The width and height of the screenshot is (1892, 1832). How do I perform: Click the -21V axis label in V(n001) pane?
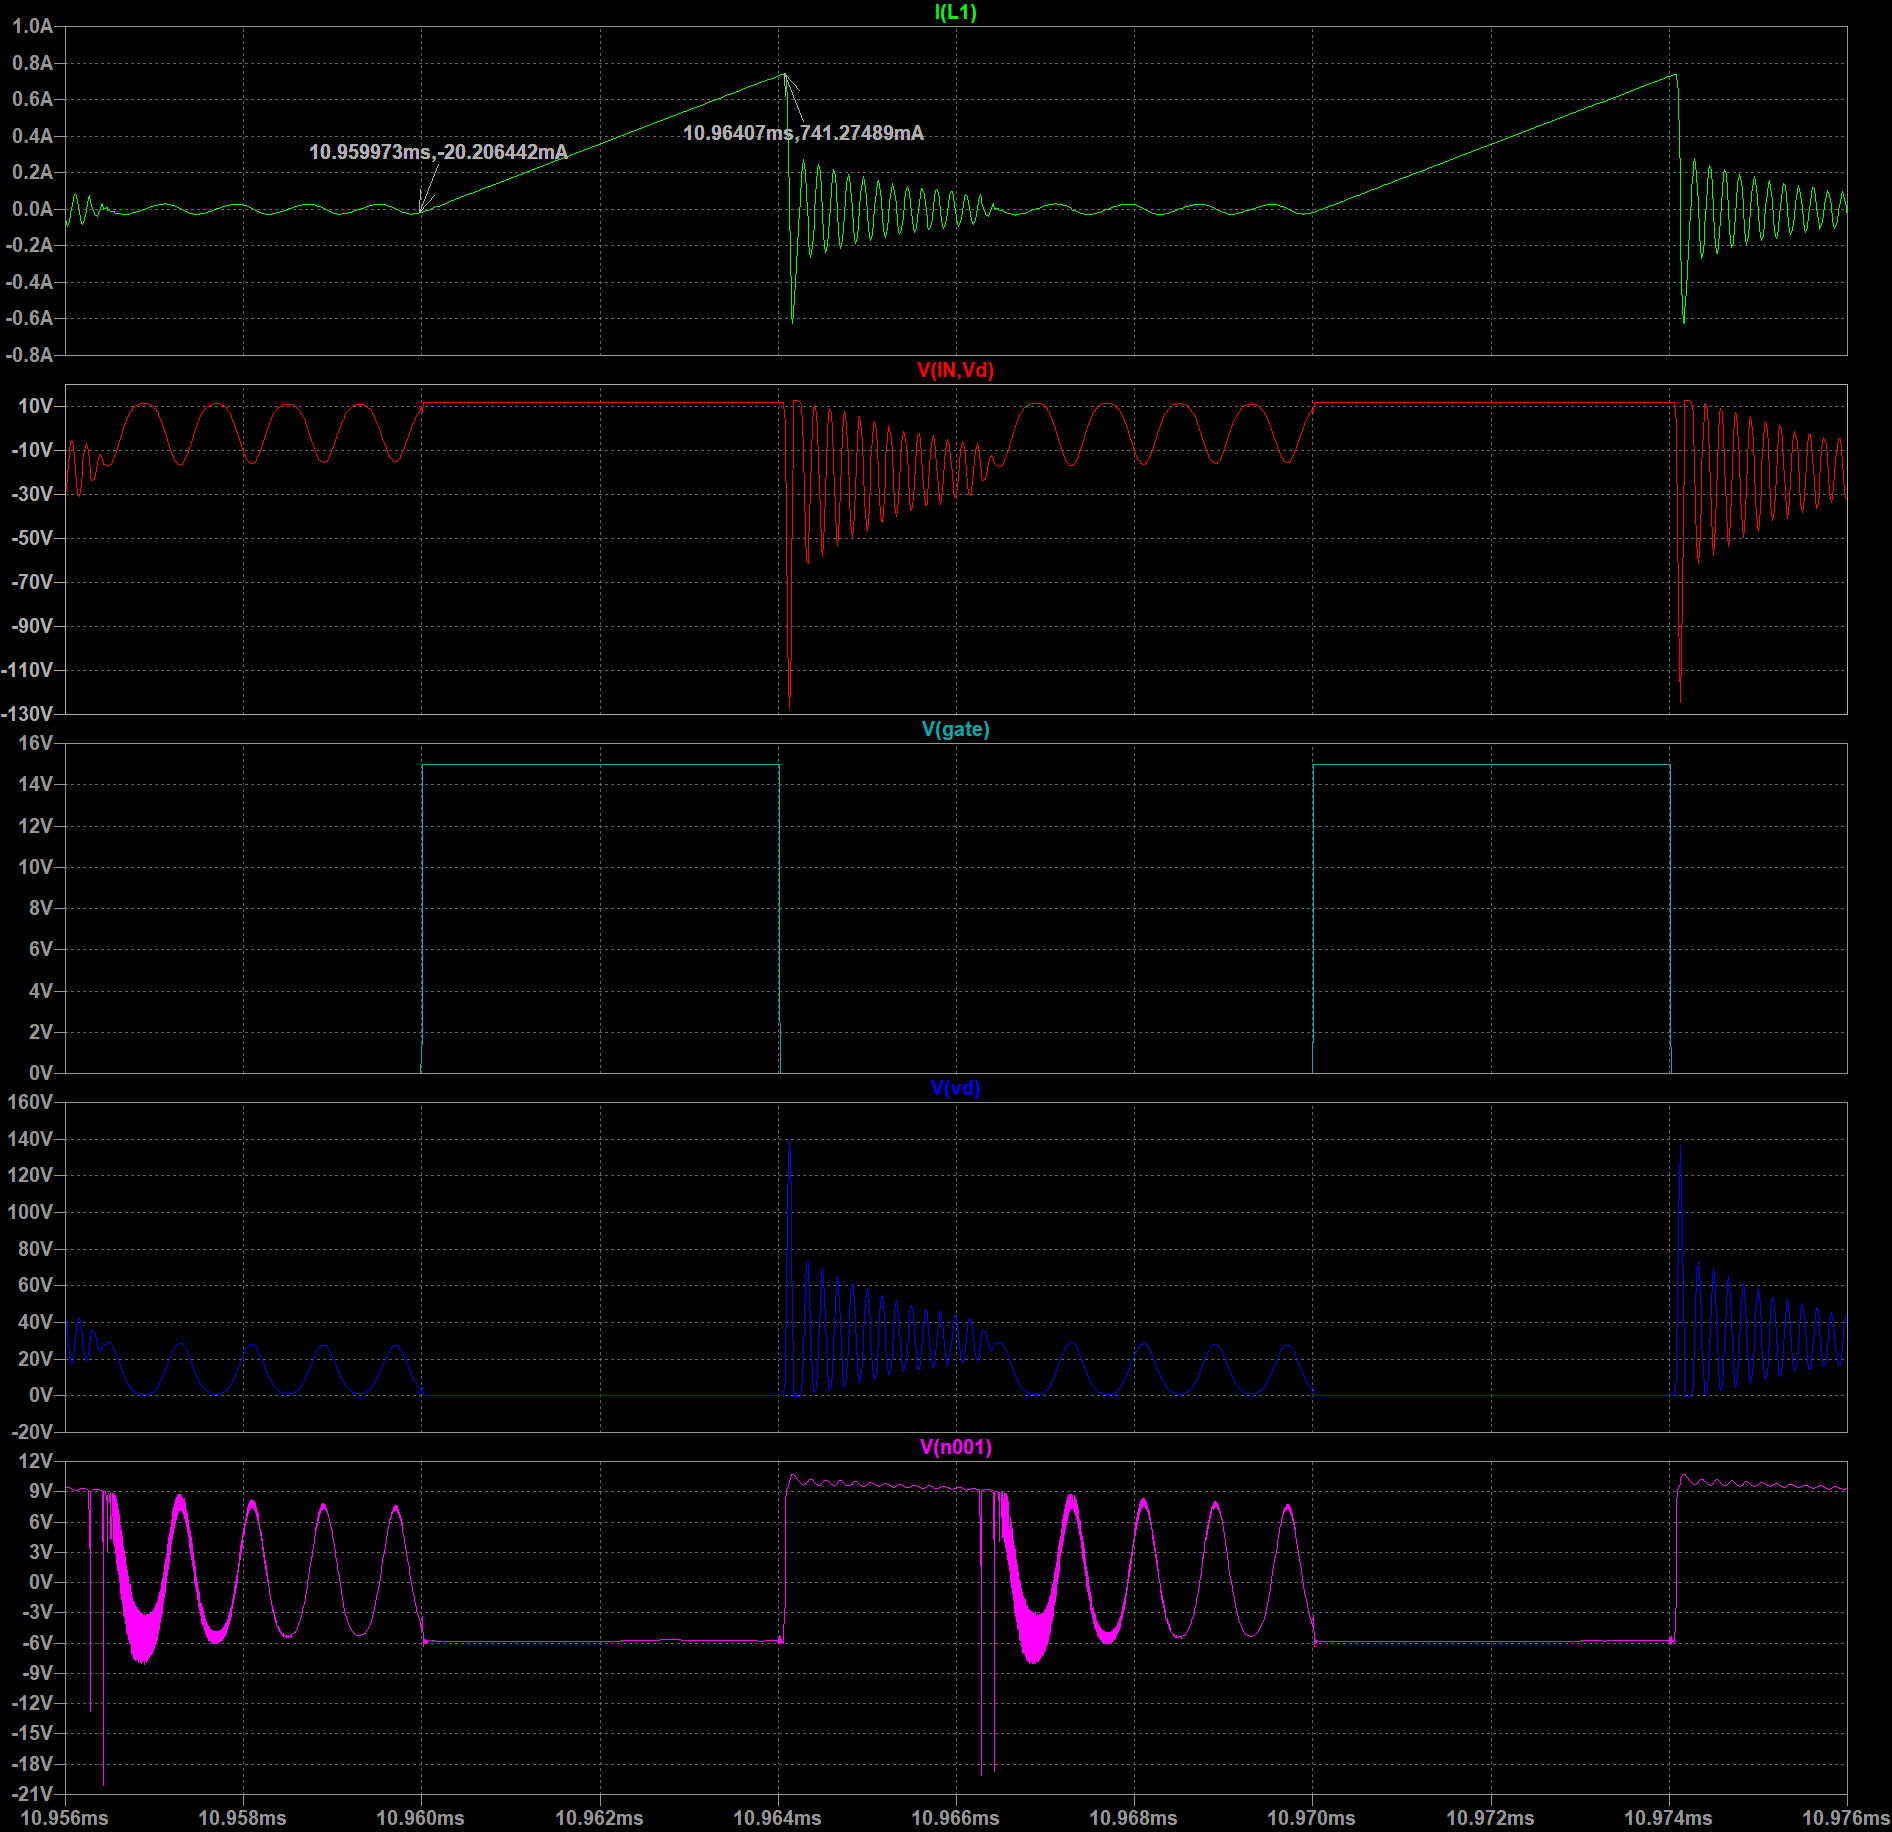pyautogui.click(x=32, y=1793)
